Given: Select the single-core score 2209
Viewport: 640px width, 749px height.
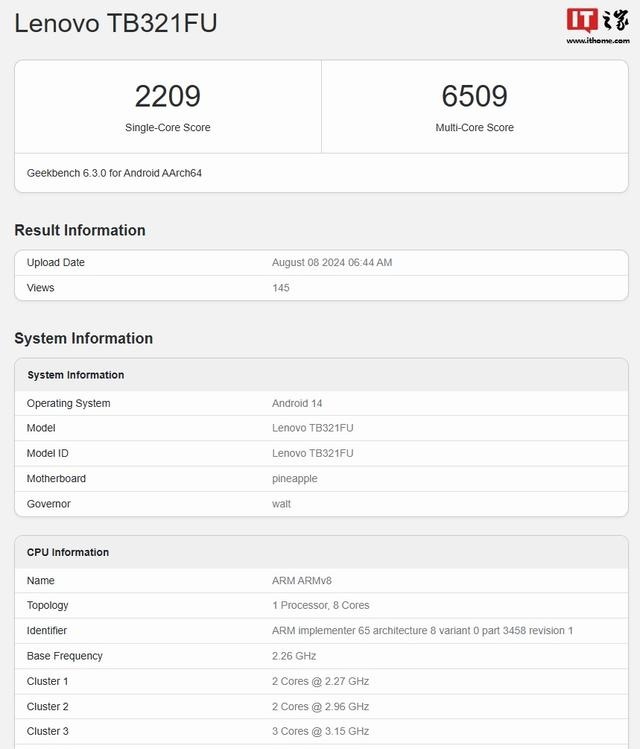Looking at the screenshot, I should click(x=168, y=96).
